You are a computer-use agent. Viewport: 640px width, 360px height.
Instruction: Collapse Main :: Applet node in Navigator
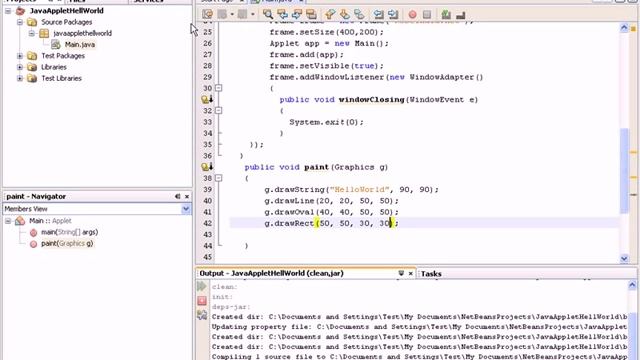click(8, 221)
